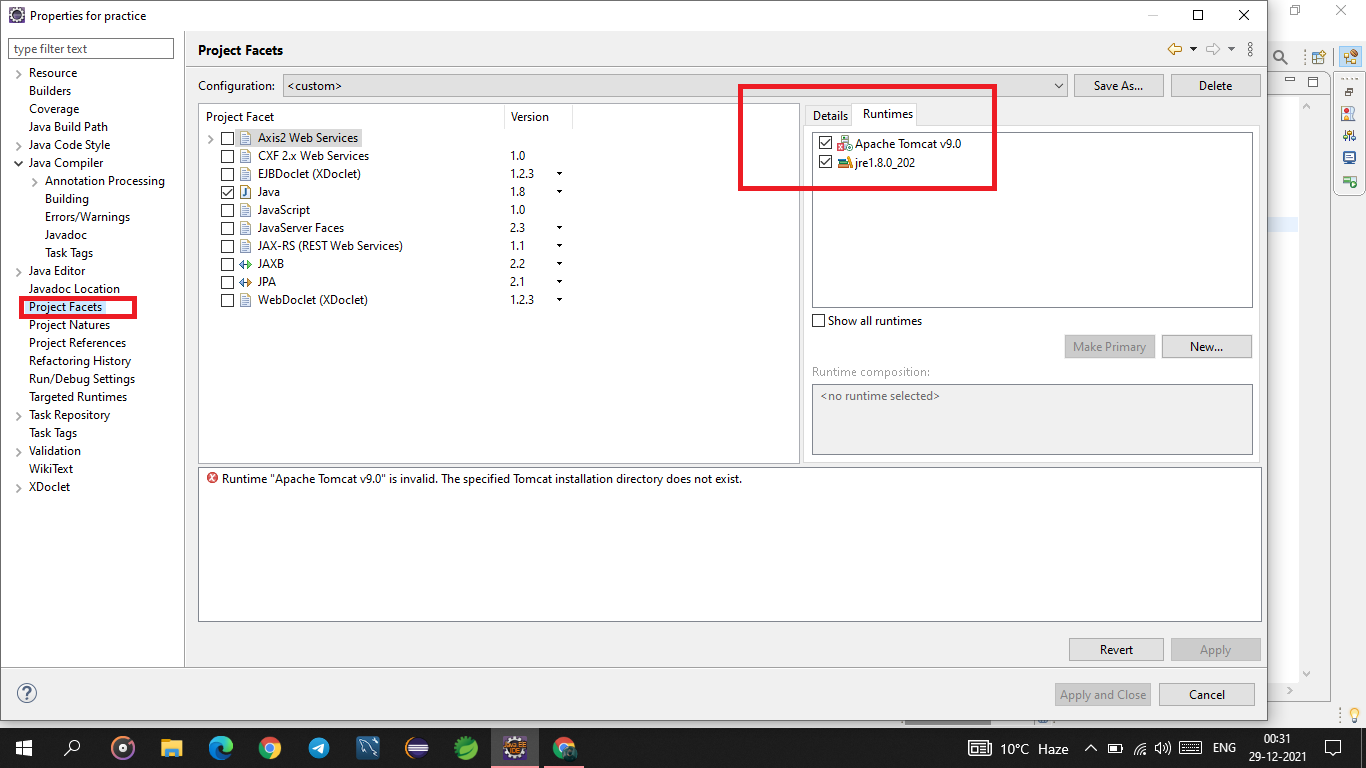
Task: Open the JAXB version dropdown arrow
Action: [x=559, y=264]
